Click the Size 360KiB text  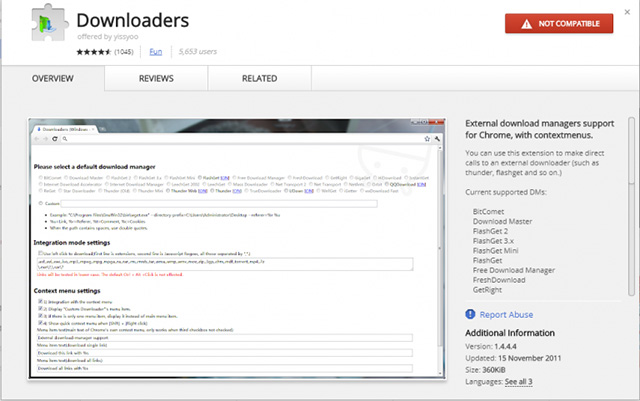coord(485,370)
